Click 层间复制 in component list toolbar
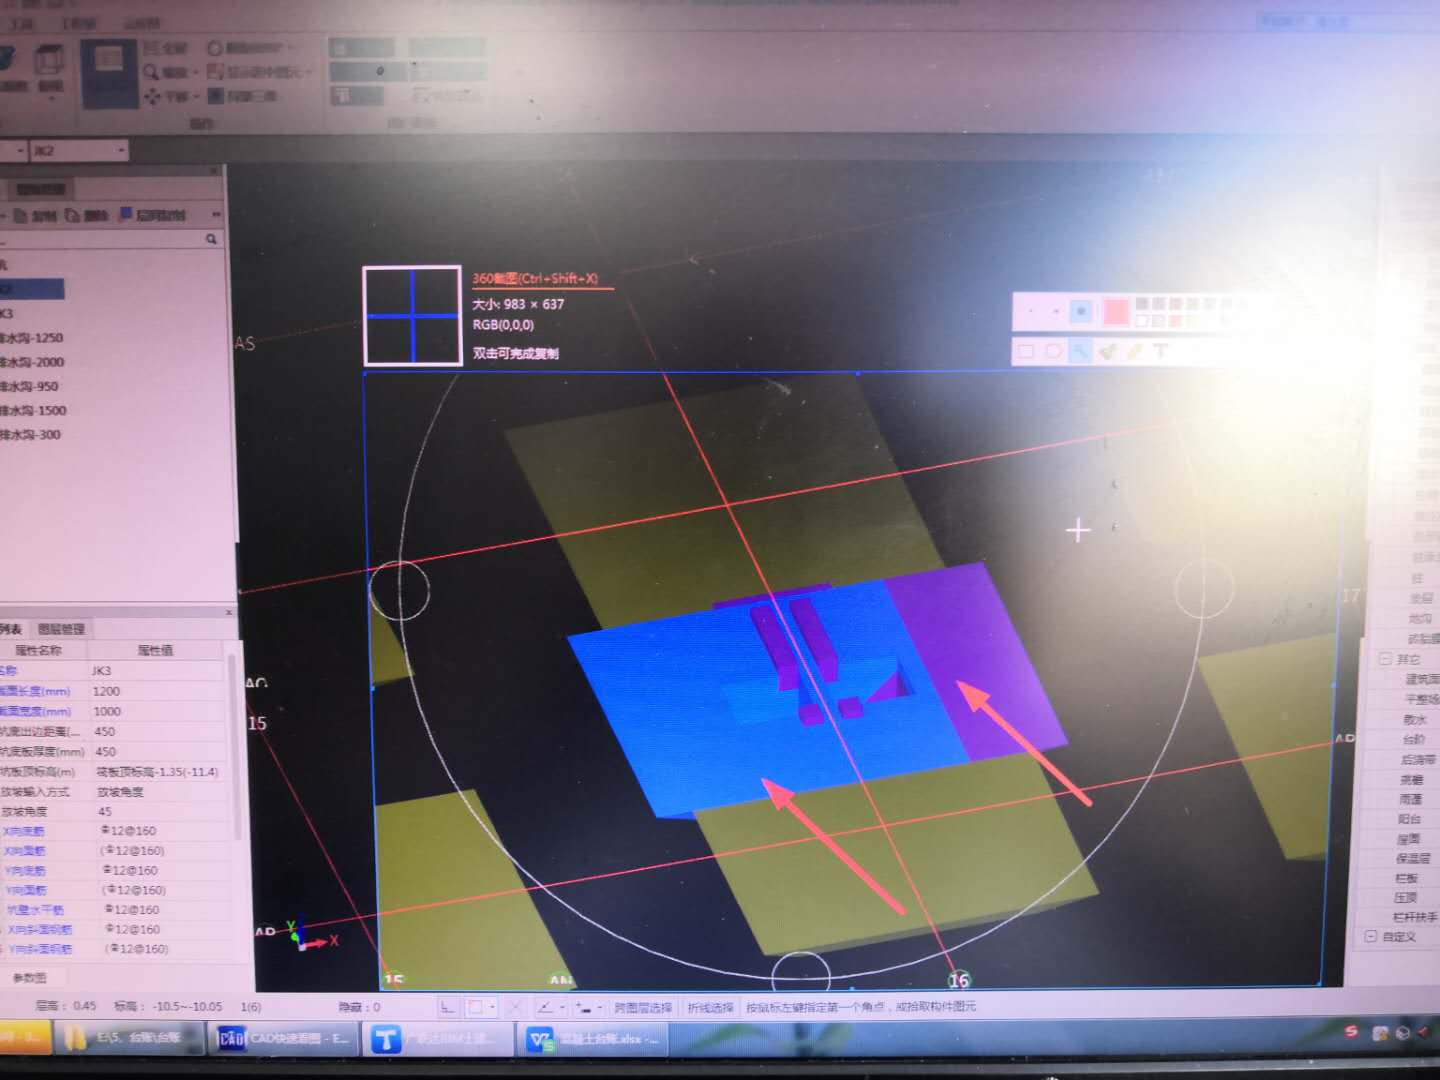 [153, 215]
